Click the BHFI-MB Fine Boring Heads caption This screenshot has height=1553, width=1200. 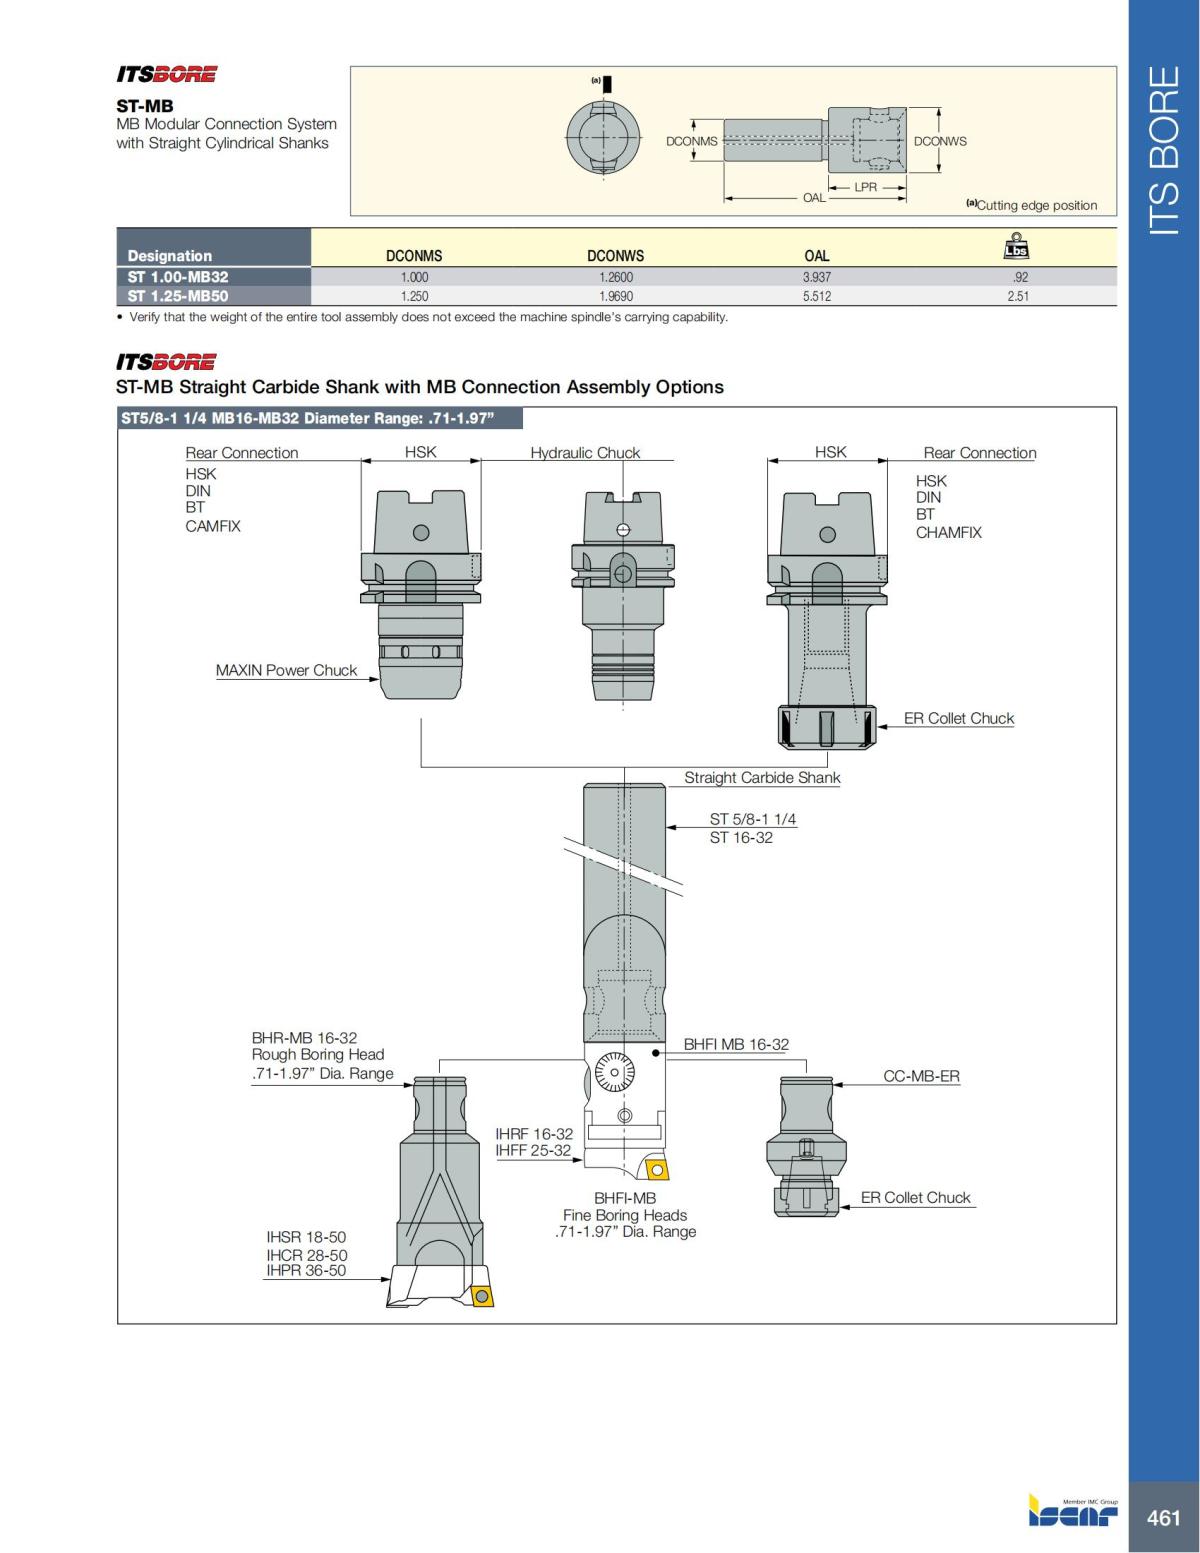click(x=625, y=1214)
